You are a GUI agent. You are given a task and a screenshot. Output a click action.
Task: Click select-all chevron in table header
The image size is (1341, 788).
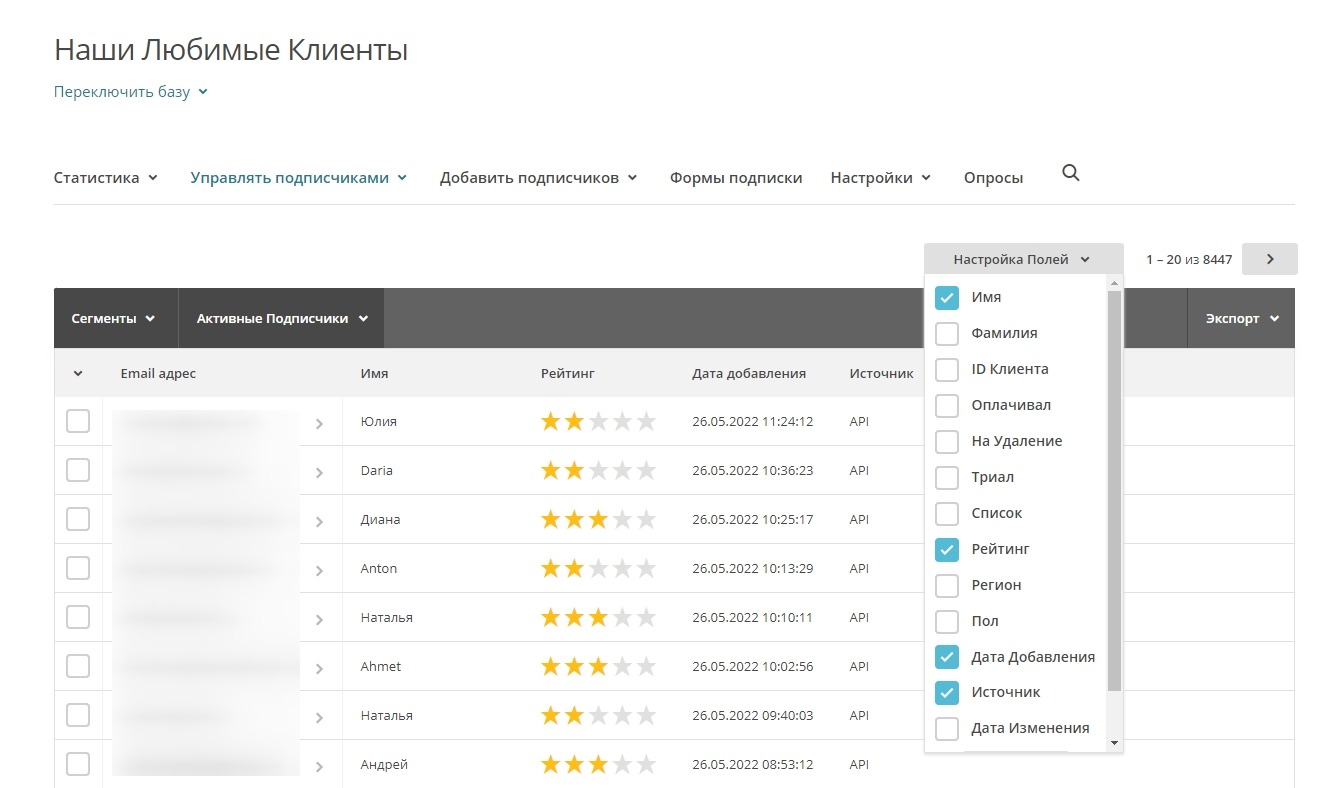78,374
